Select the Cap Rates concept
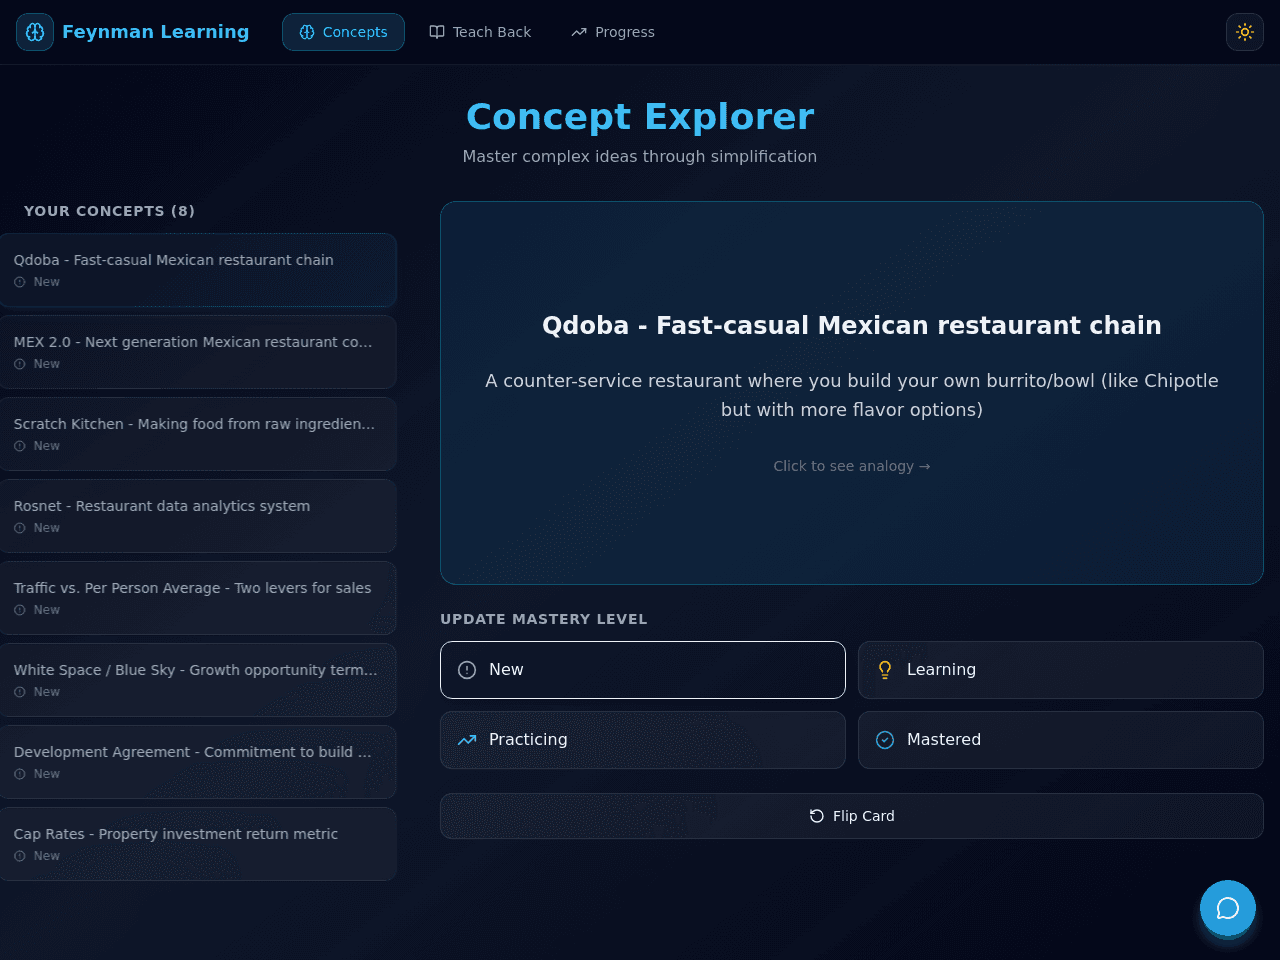 tap(198, 844)
